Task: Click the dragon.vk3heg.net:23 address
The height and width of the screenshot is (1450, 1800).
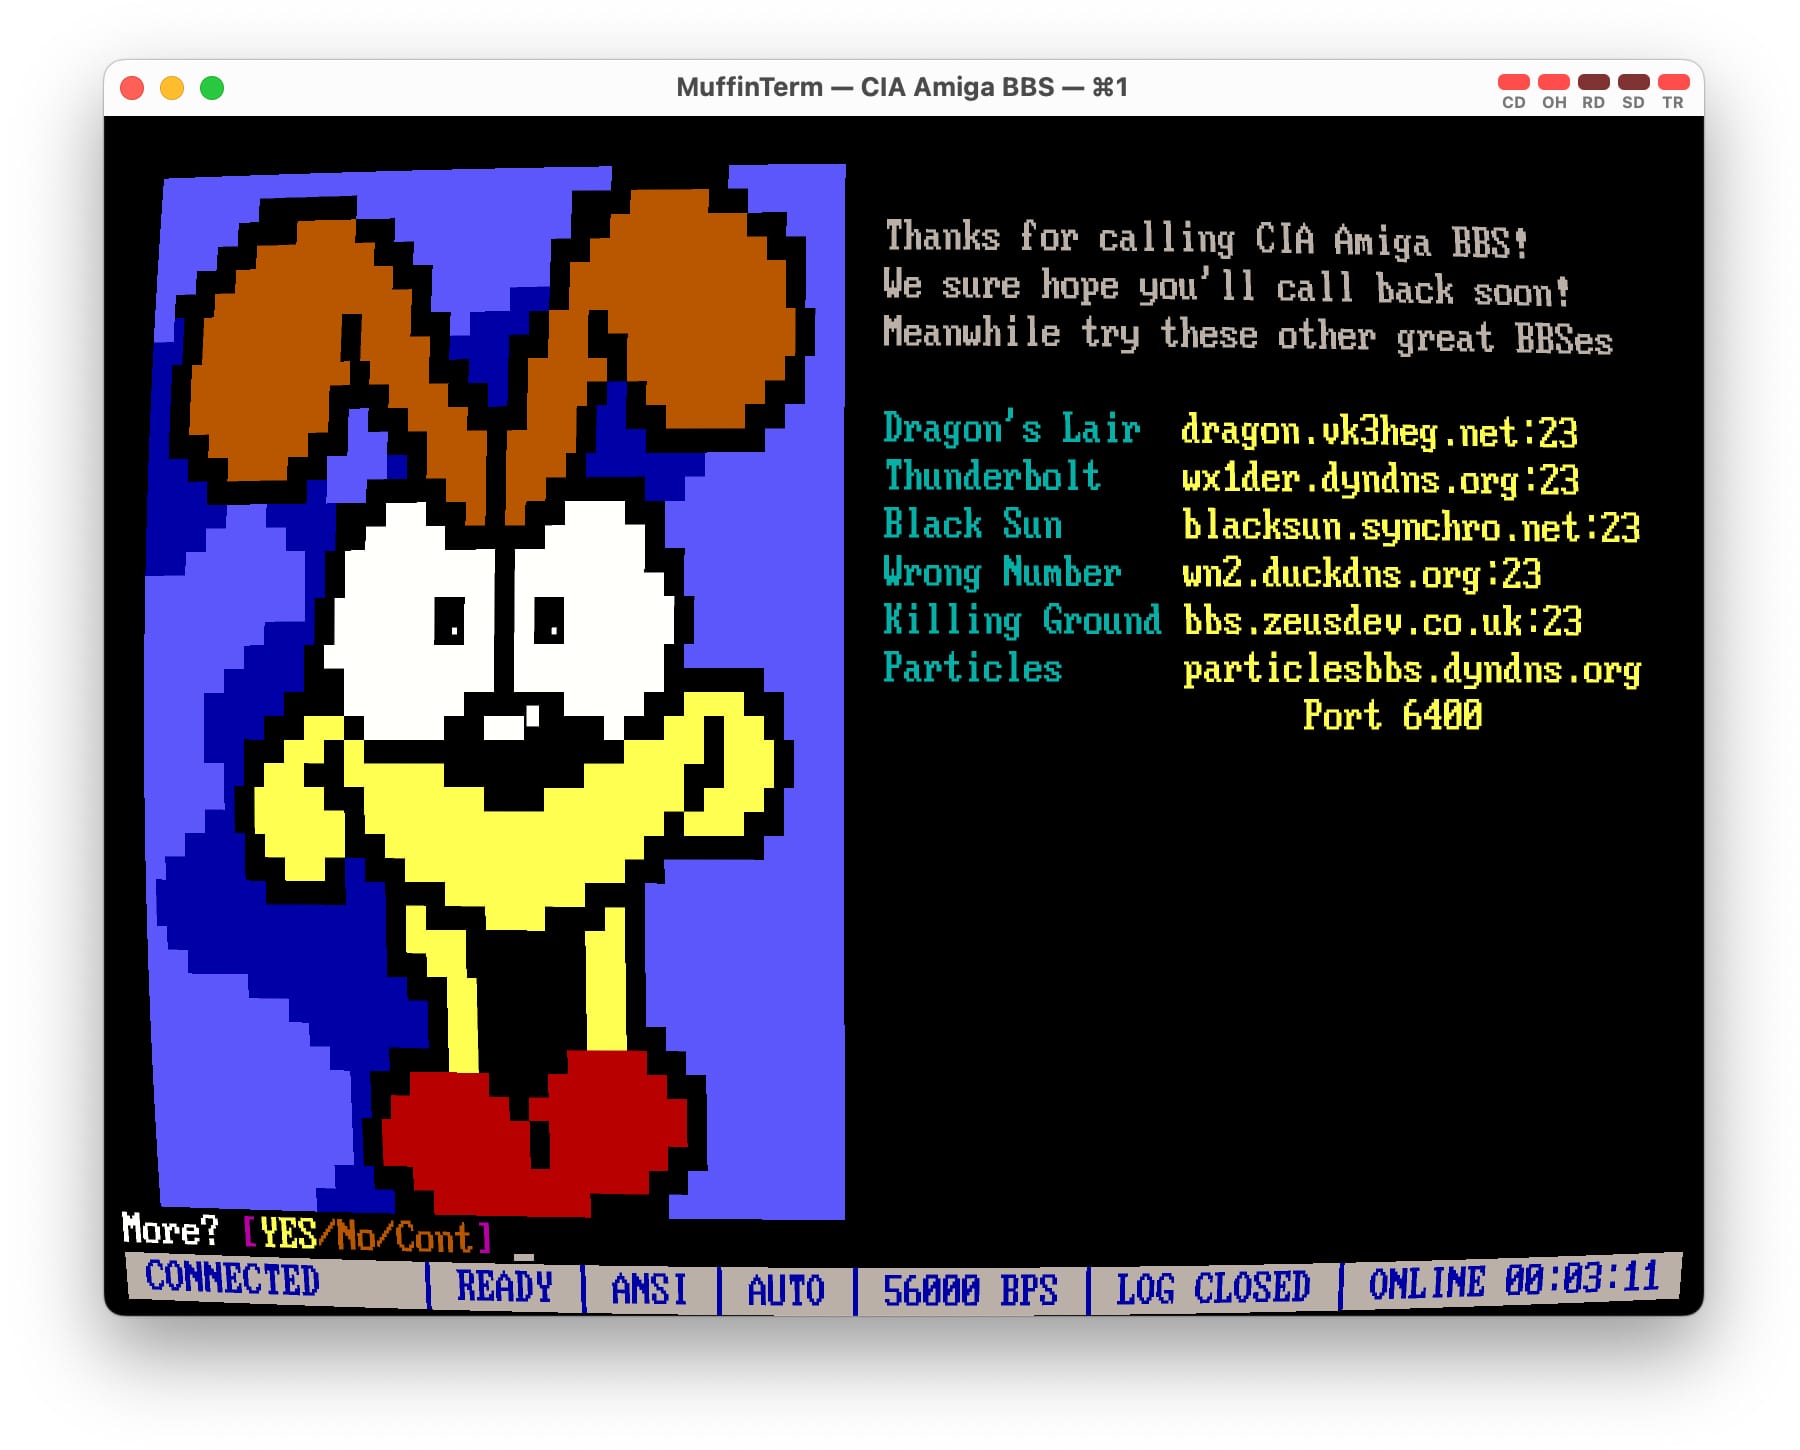Action: pyautogui.click(x=1378, y=432)
